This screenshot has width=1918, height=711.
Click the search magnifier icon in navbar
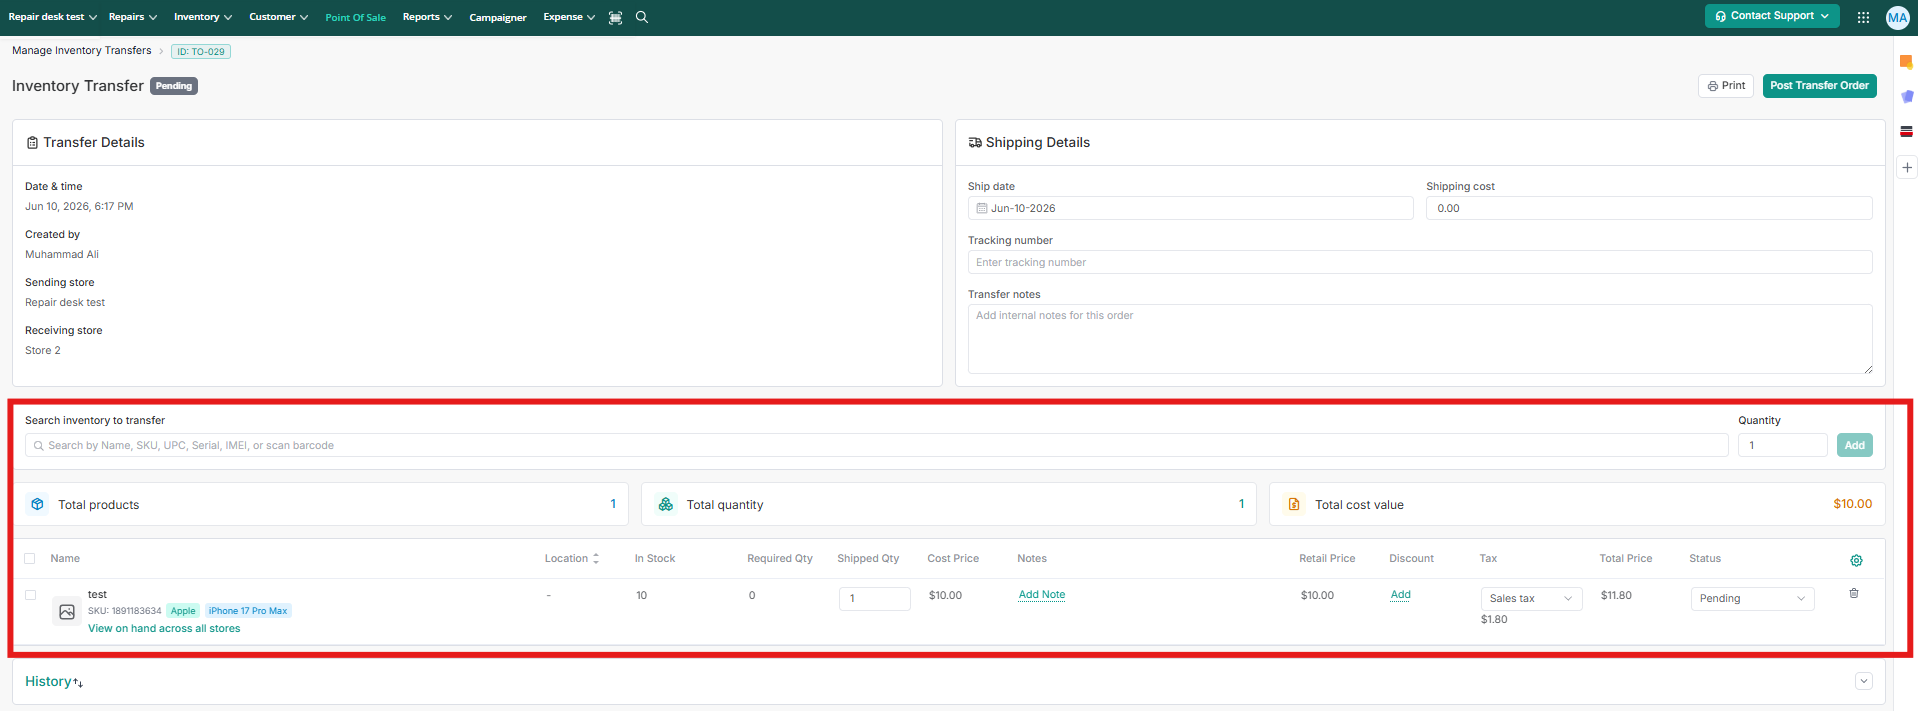coord(642,17)
